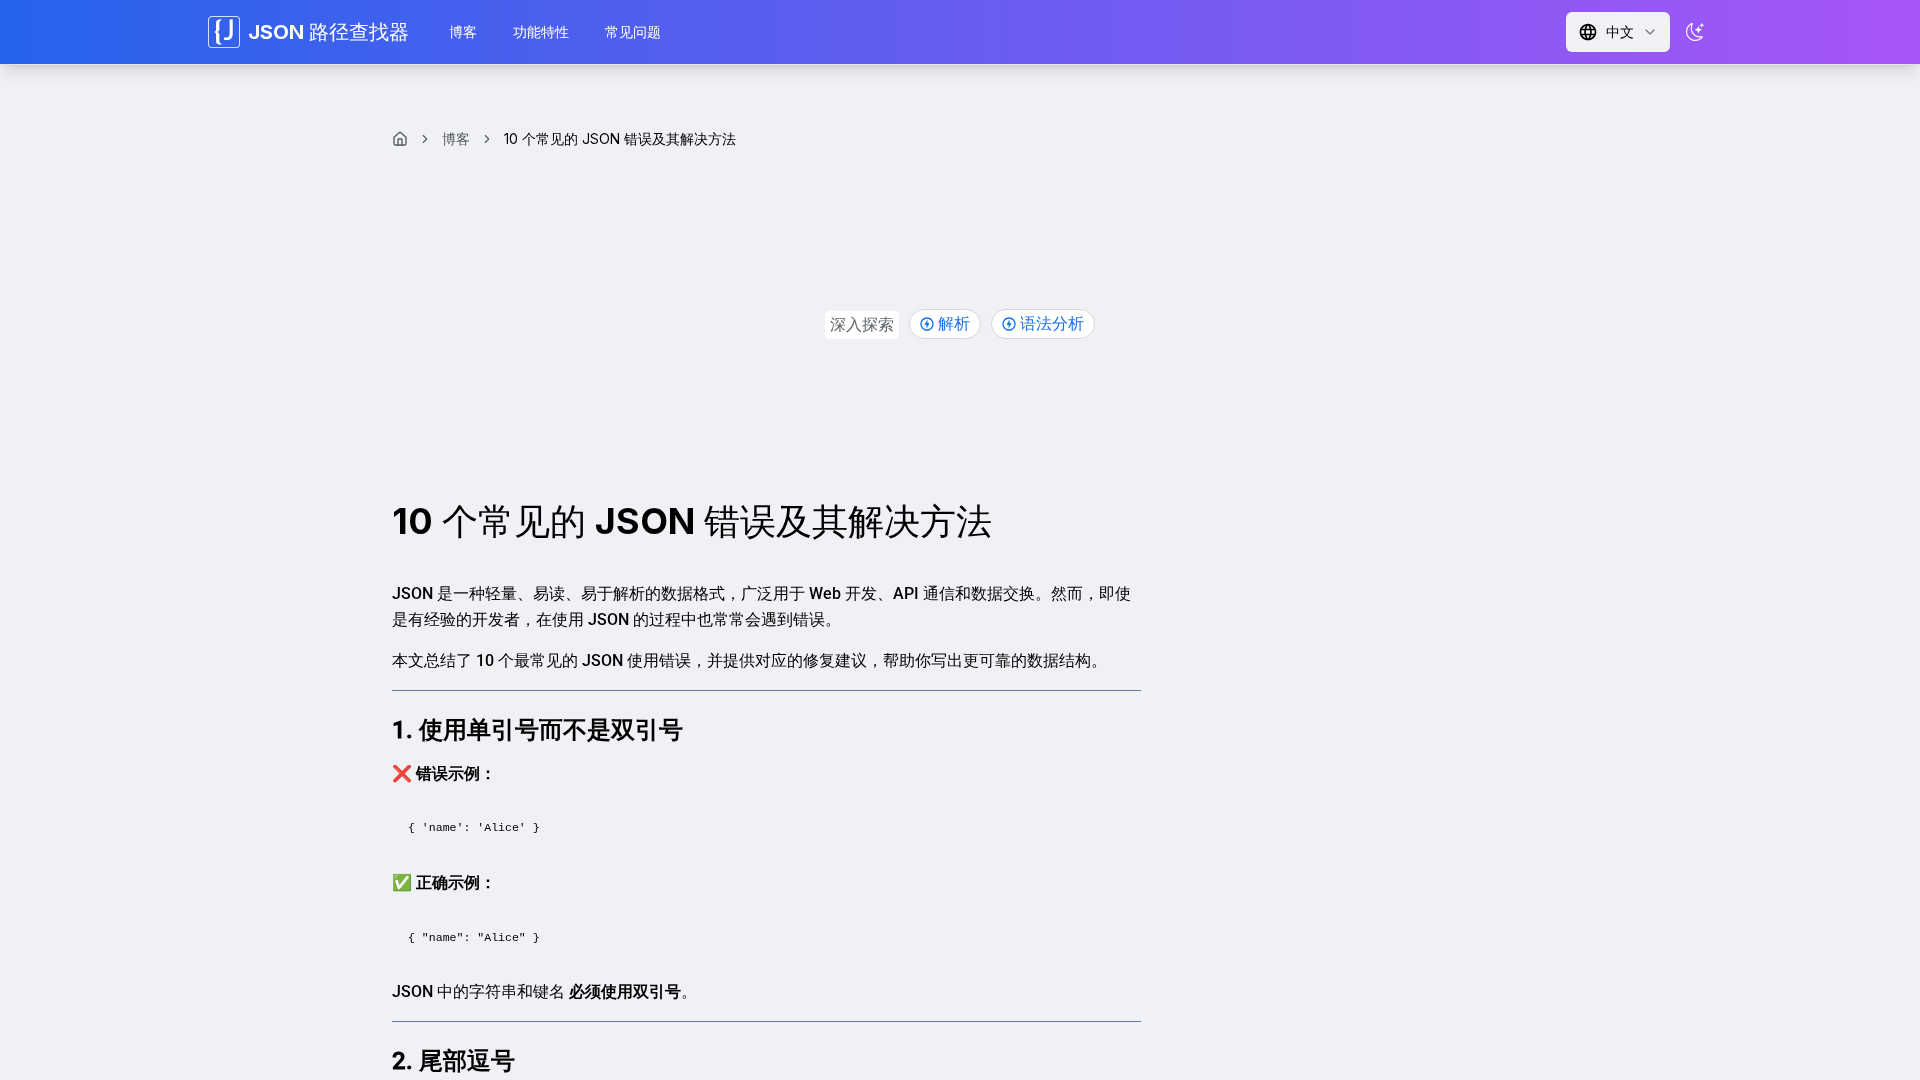Click the arrow icon on 解析 chip
This screenshot has height=1080, width=1920.
(927, 324)
